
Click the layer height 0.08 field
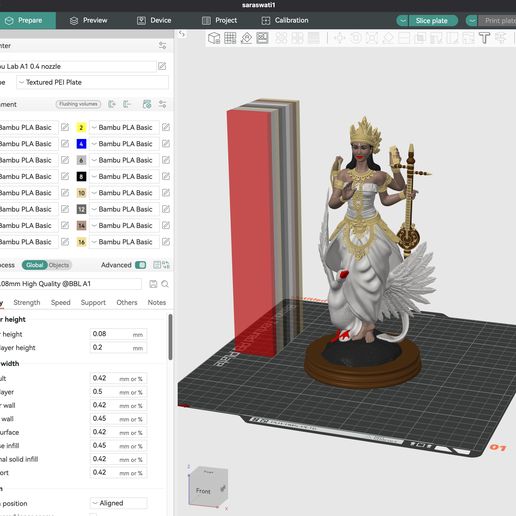118,334
